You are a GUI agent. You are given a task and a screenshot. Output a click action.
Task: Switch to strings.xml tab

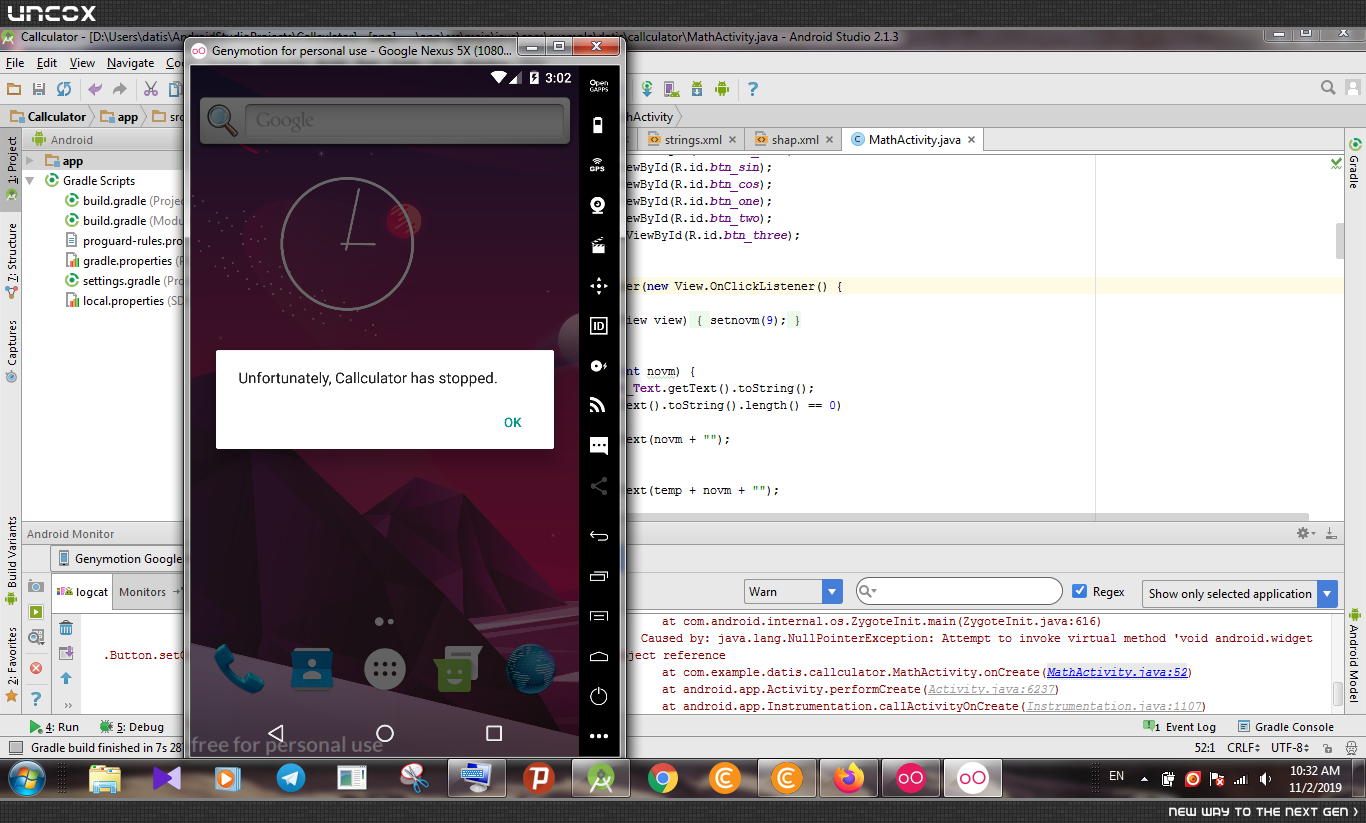pyautogui.click(x=692, y=140)
